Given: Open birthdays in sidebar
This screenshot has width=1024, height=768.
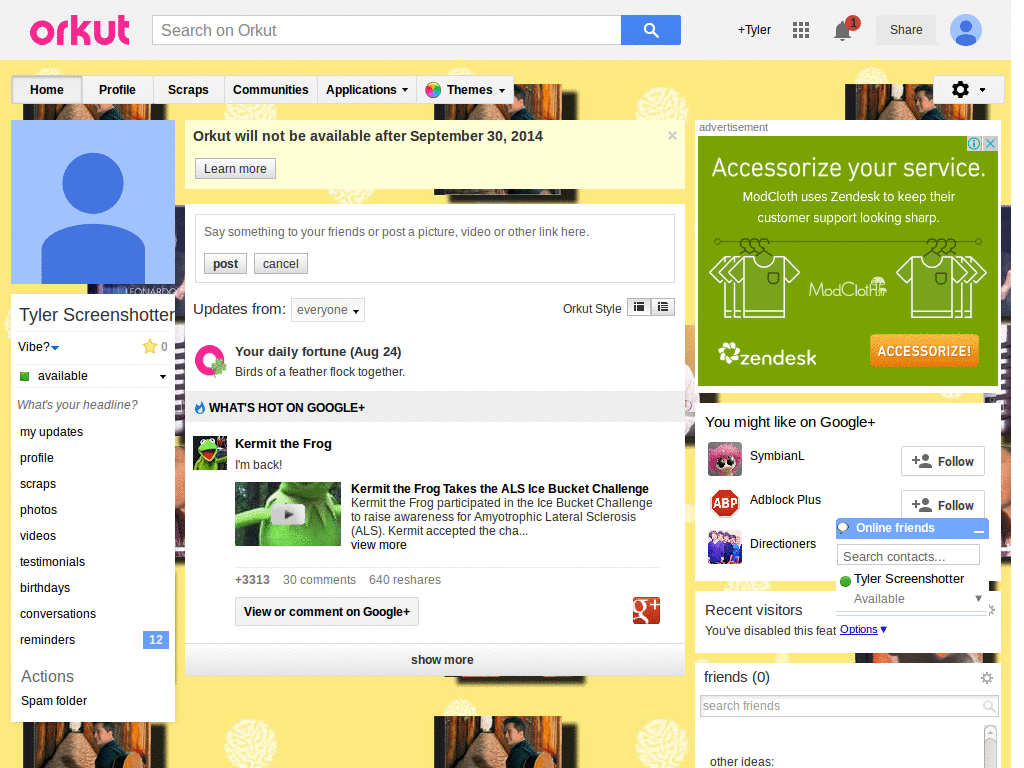Looking at the screenshot, I should tap(44, 588).
